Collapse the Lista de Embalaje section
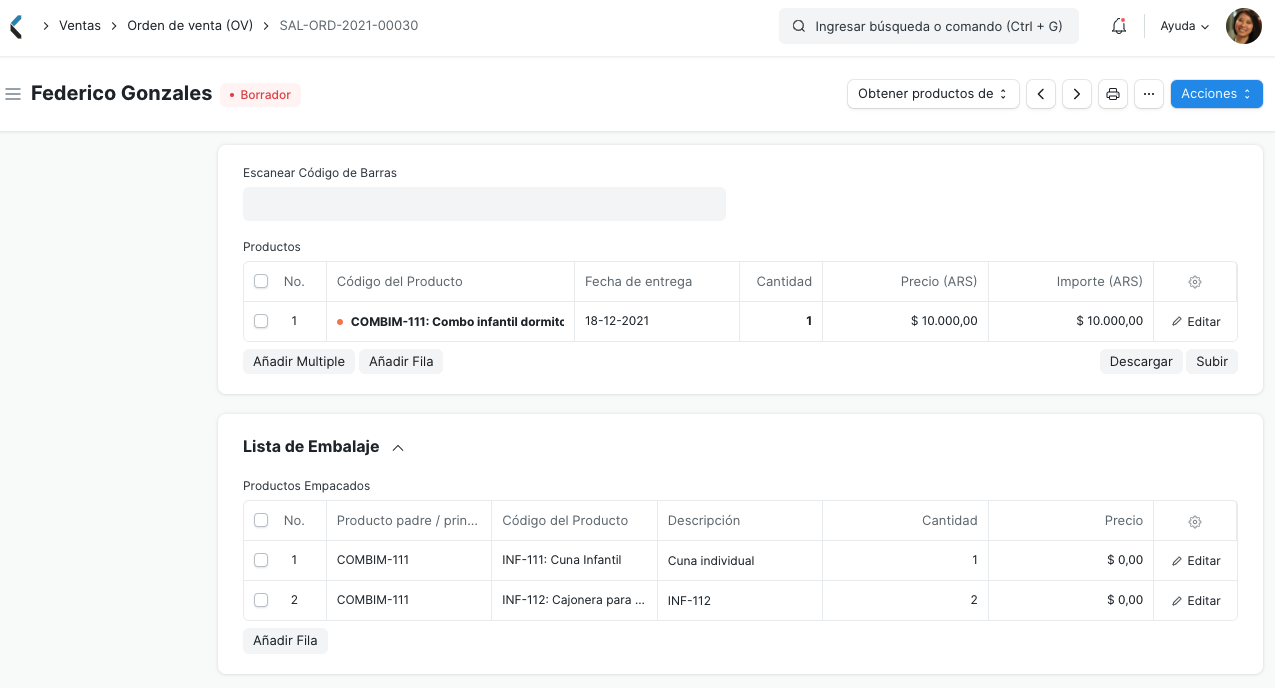The width and height of the screenshot is (1275, 688). tap(398, 448)
